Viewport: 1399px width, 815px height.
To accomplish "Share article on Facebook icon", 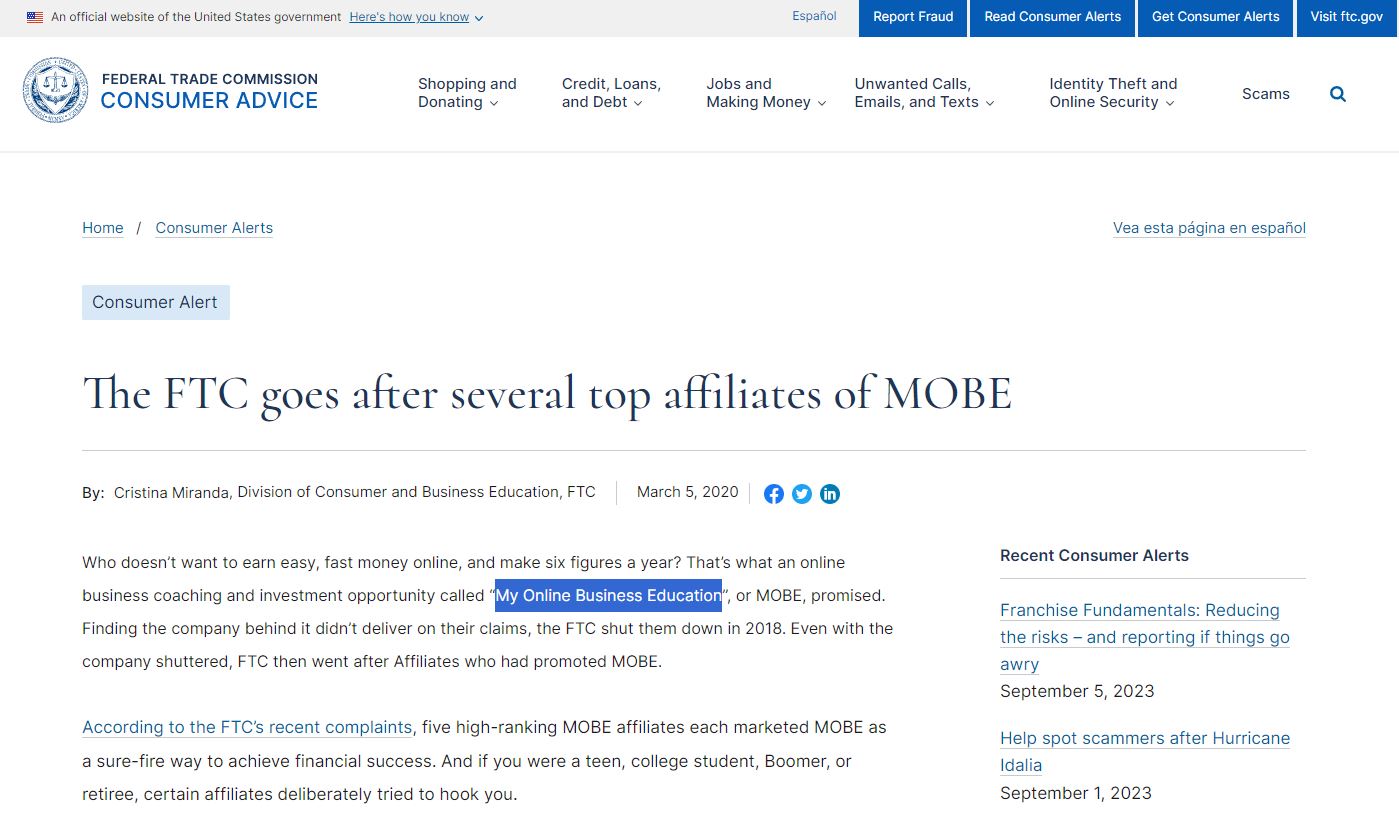I will [774, 494].
